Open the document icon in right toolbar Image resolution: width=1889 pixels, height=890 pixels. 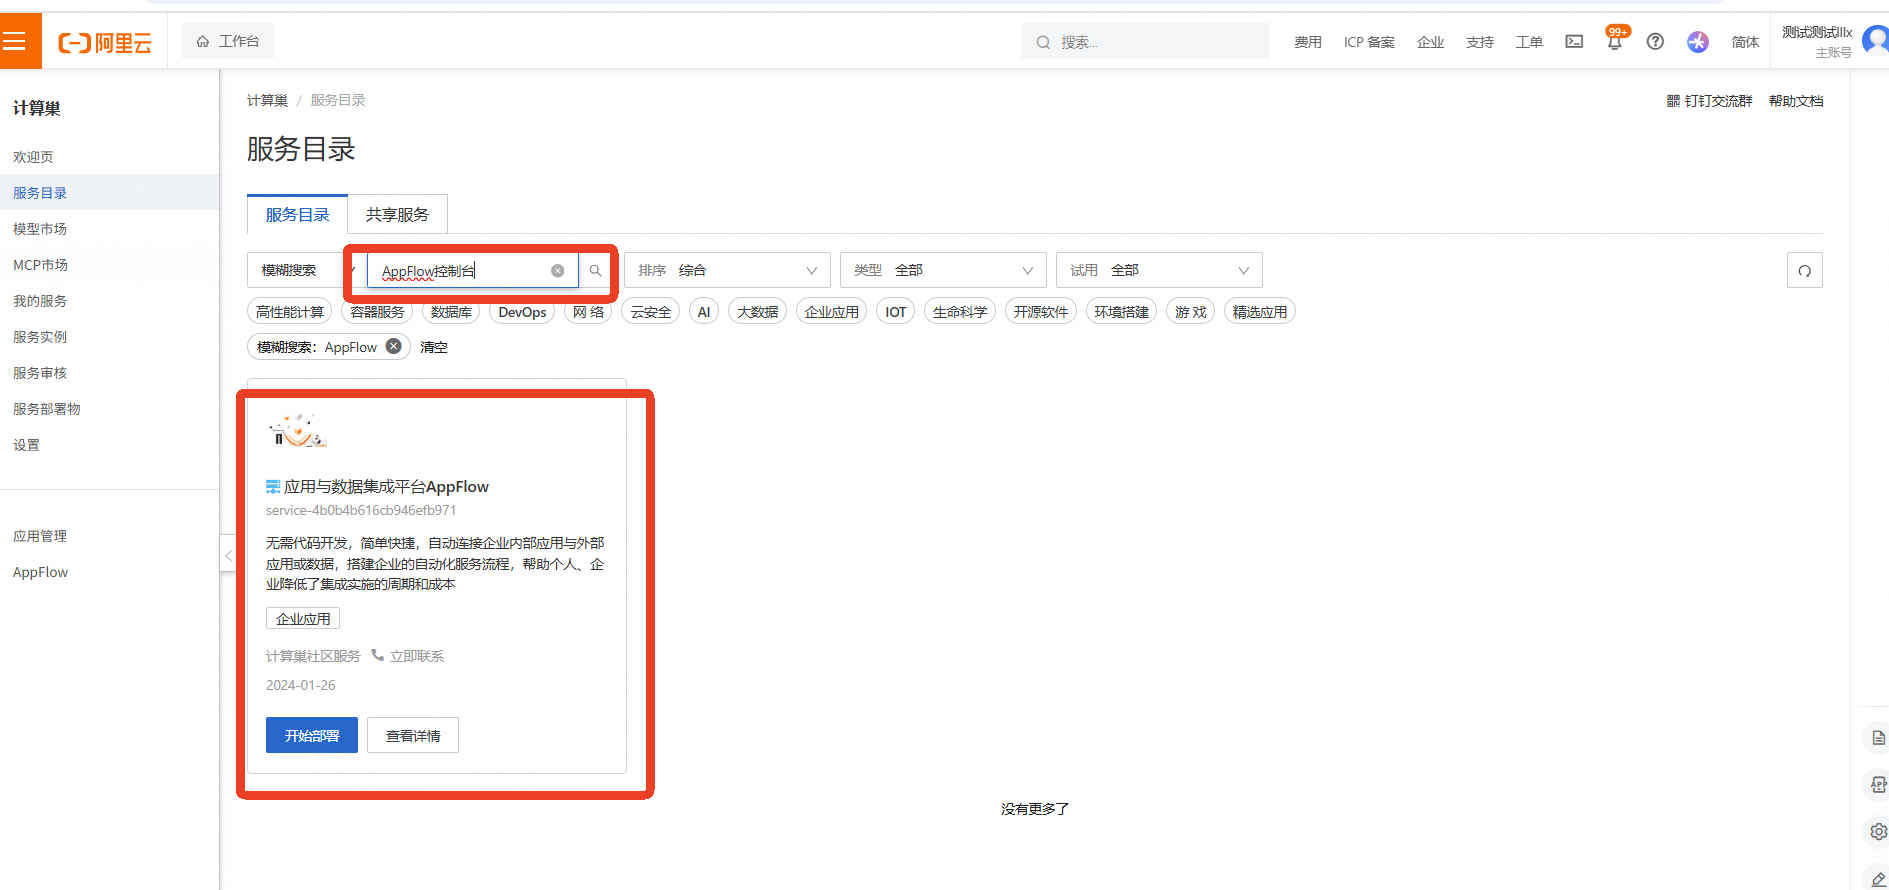click(x=1879, y=738)
